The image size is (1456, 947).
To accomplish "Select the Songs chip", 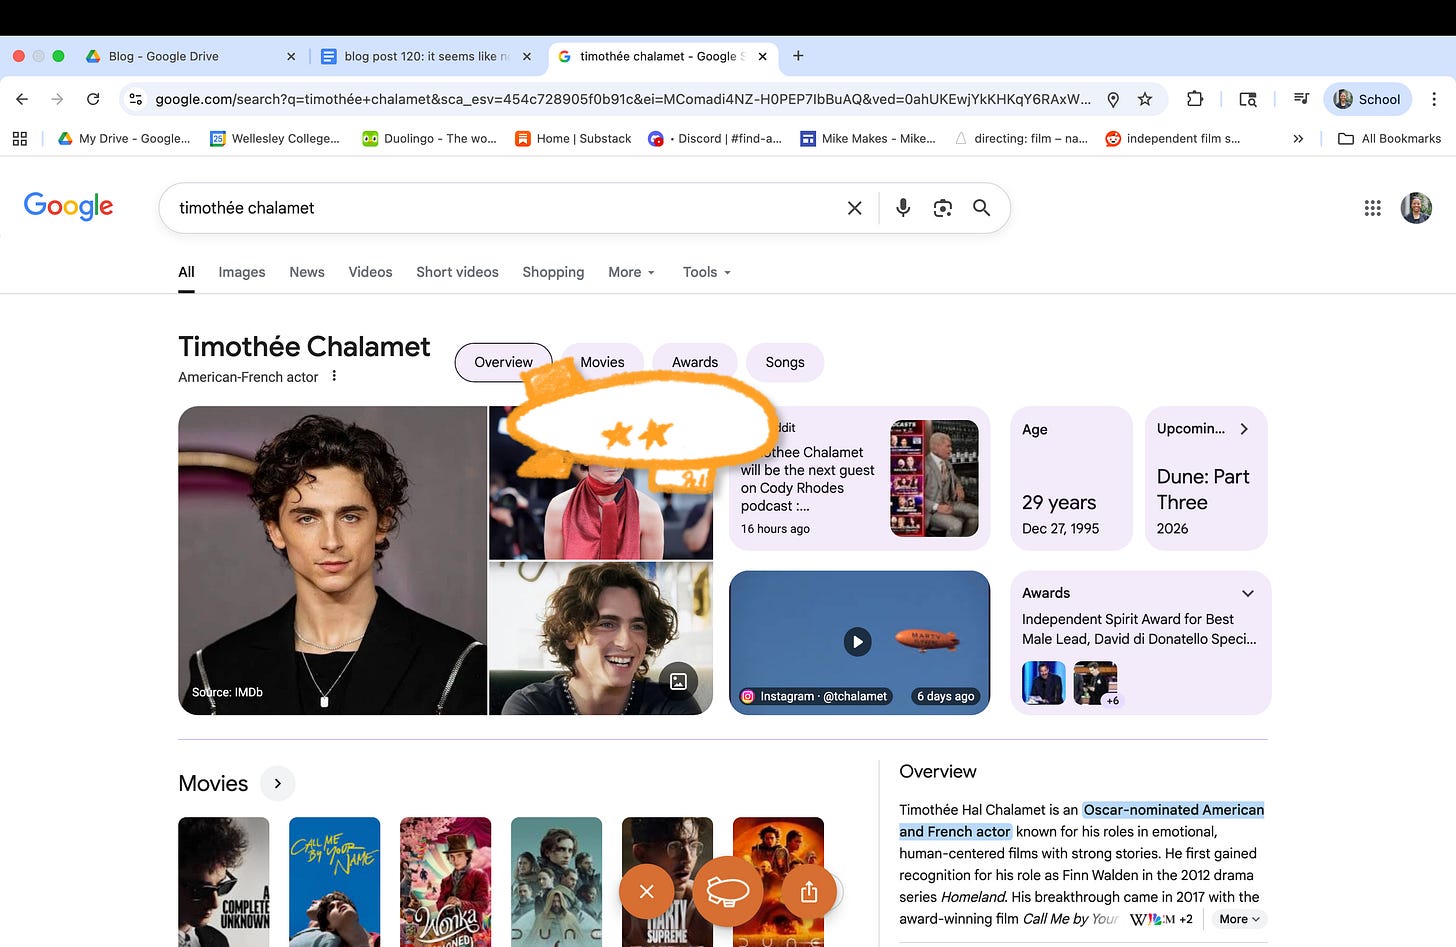I will 785,362.
